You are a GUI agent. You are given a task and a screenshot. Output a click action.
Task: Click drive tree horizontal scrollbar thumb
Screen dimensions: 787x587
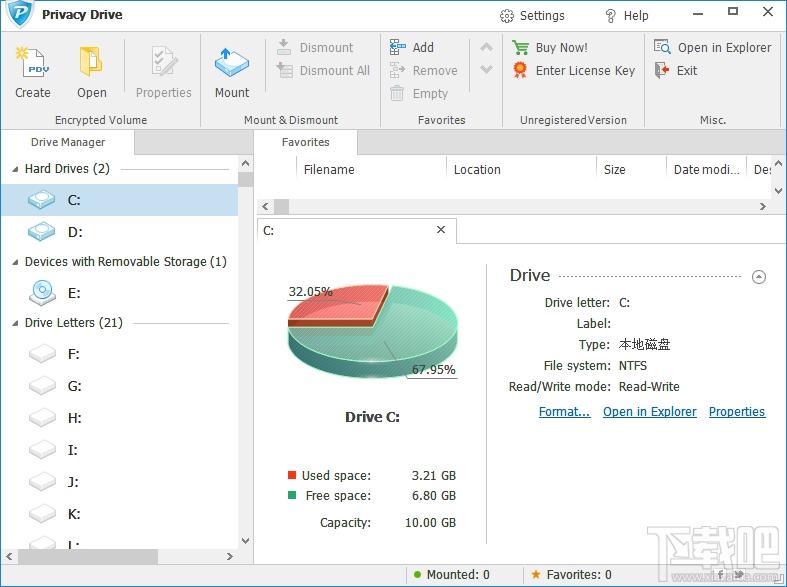pyautogui.click(x=88, y=556)
